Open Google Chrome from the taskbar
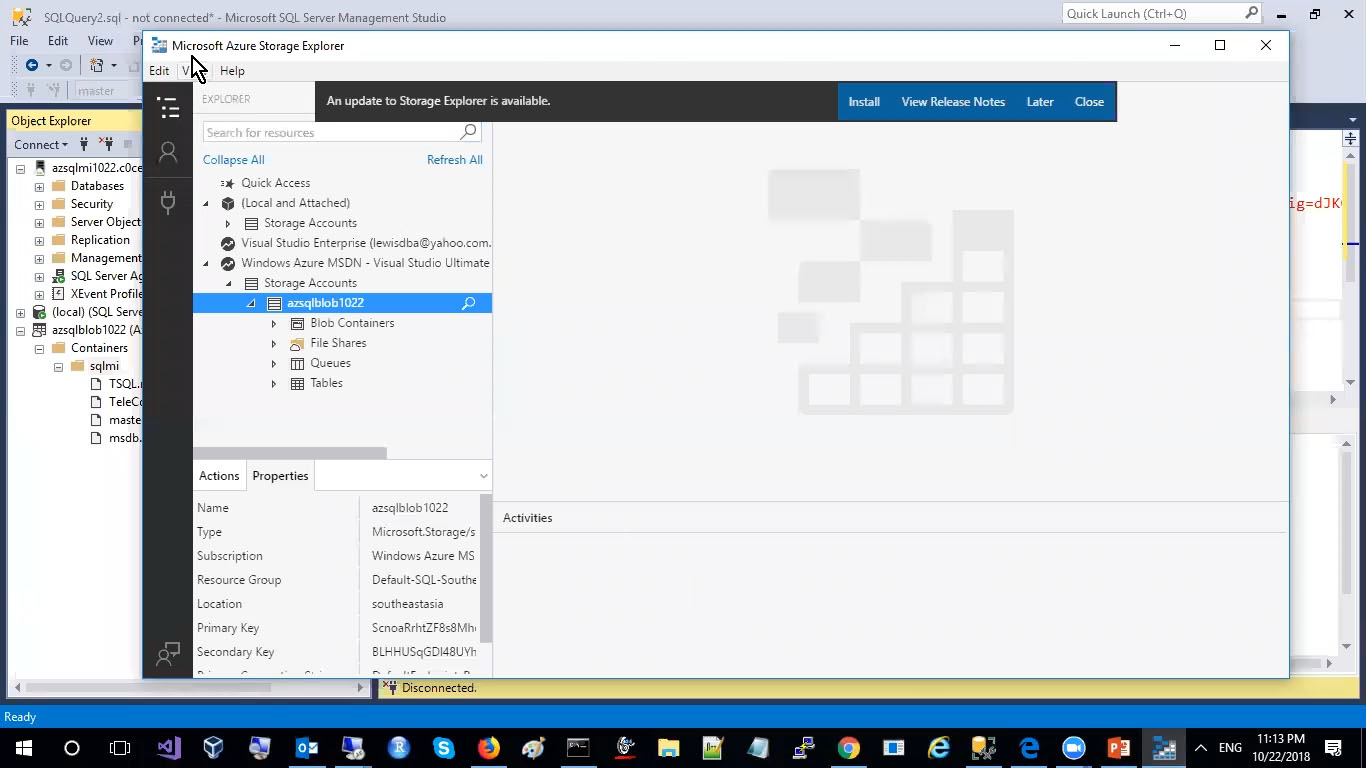This screenshot has height=768, width=1366. click(x=848, y=748)
